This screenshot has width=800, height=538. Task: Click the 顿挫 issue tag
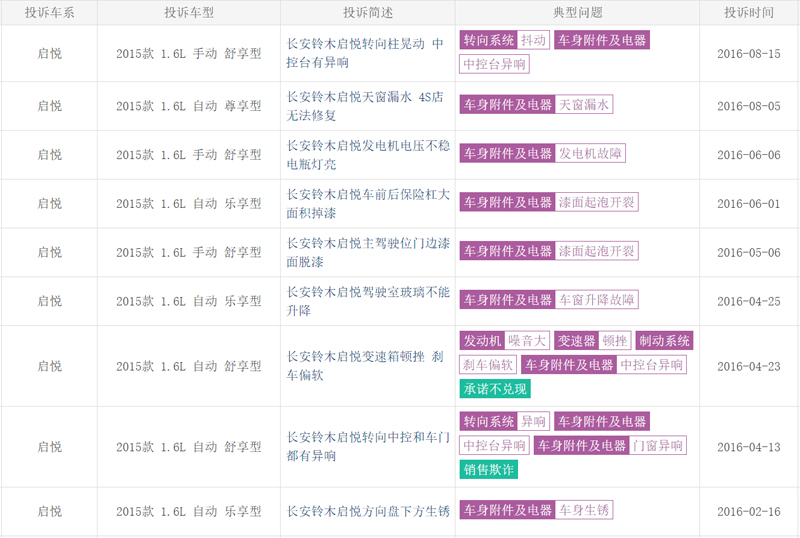(x=615, y=340)
